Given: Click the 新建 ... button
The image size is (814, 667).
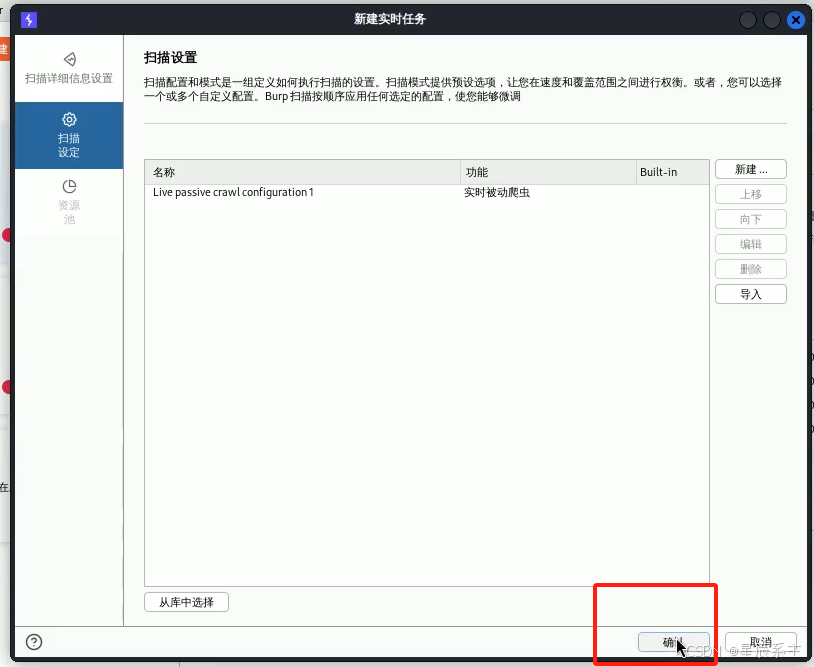Looking at the screenshot, I should coord(751,169).
